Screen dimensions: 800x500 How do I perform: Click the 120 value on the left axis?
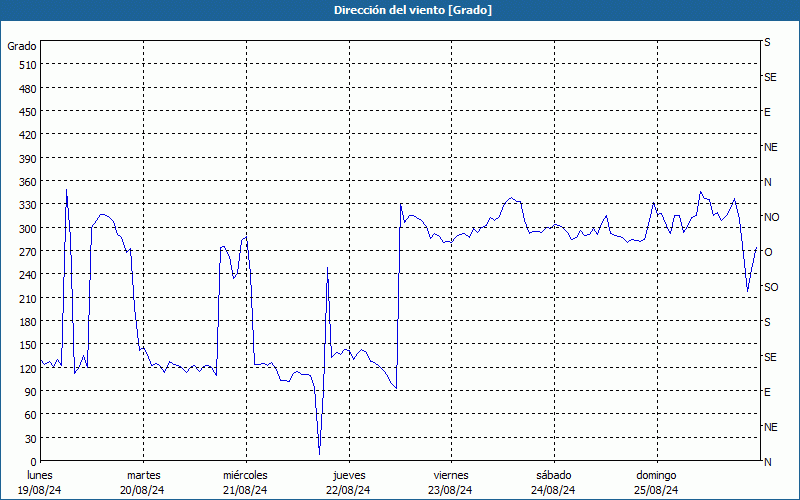click(28, 369)
